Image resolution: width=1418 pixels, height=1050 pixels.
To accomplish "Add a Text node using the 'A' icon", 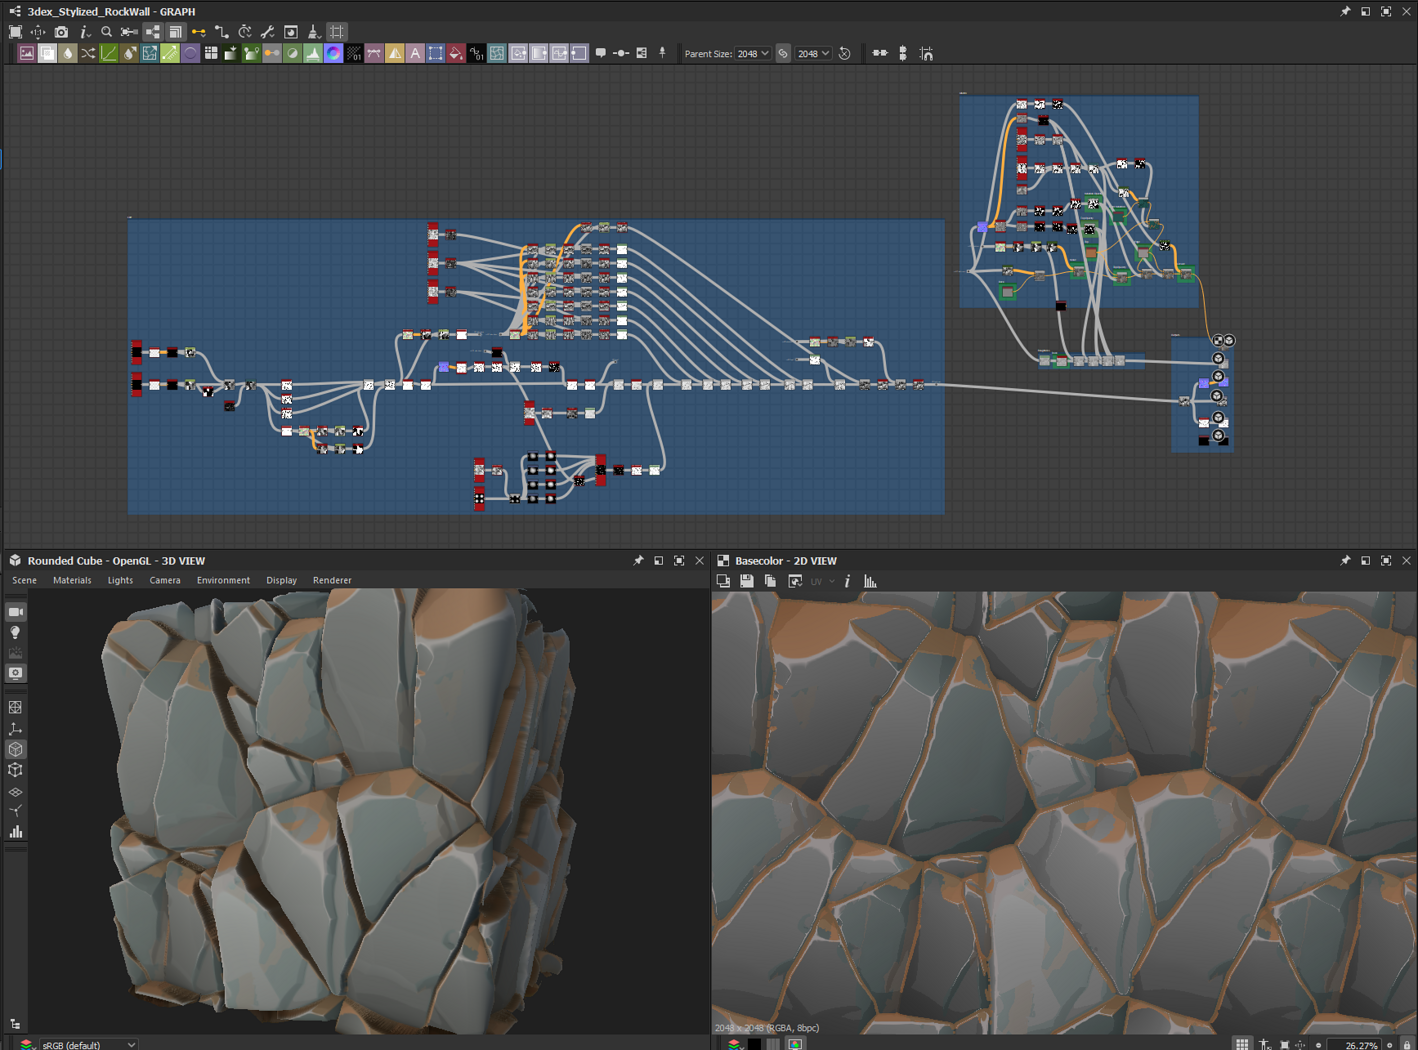I will (415, 54).
